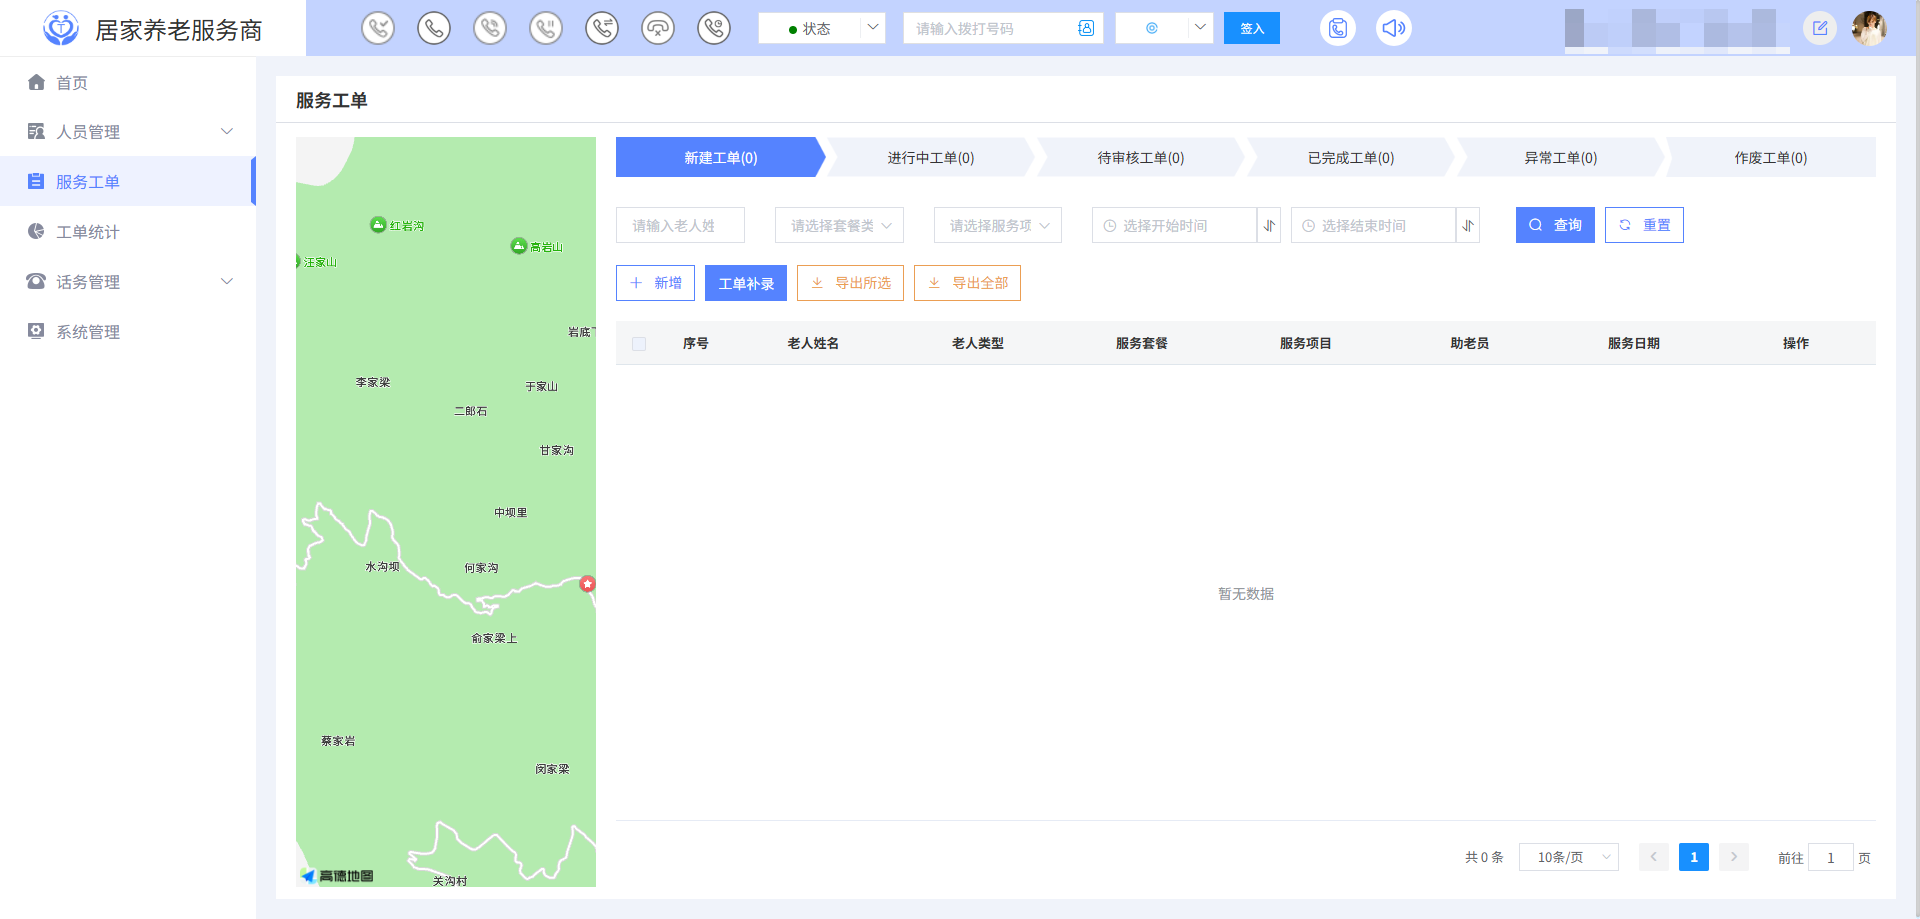Click the phone clipboard icon
The image size is (1920, 919).
point(1338,28)
